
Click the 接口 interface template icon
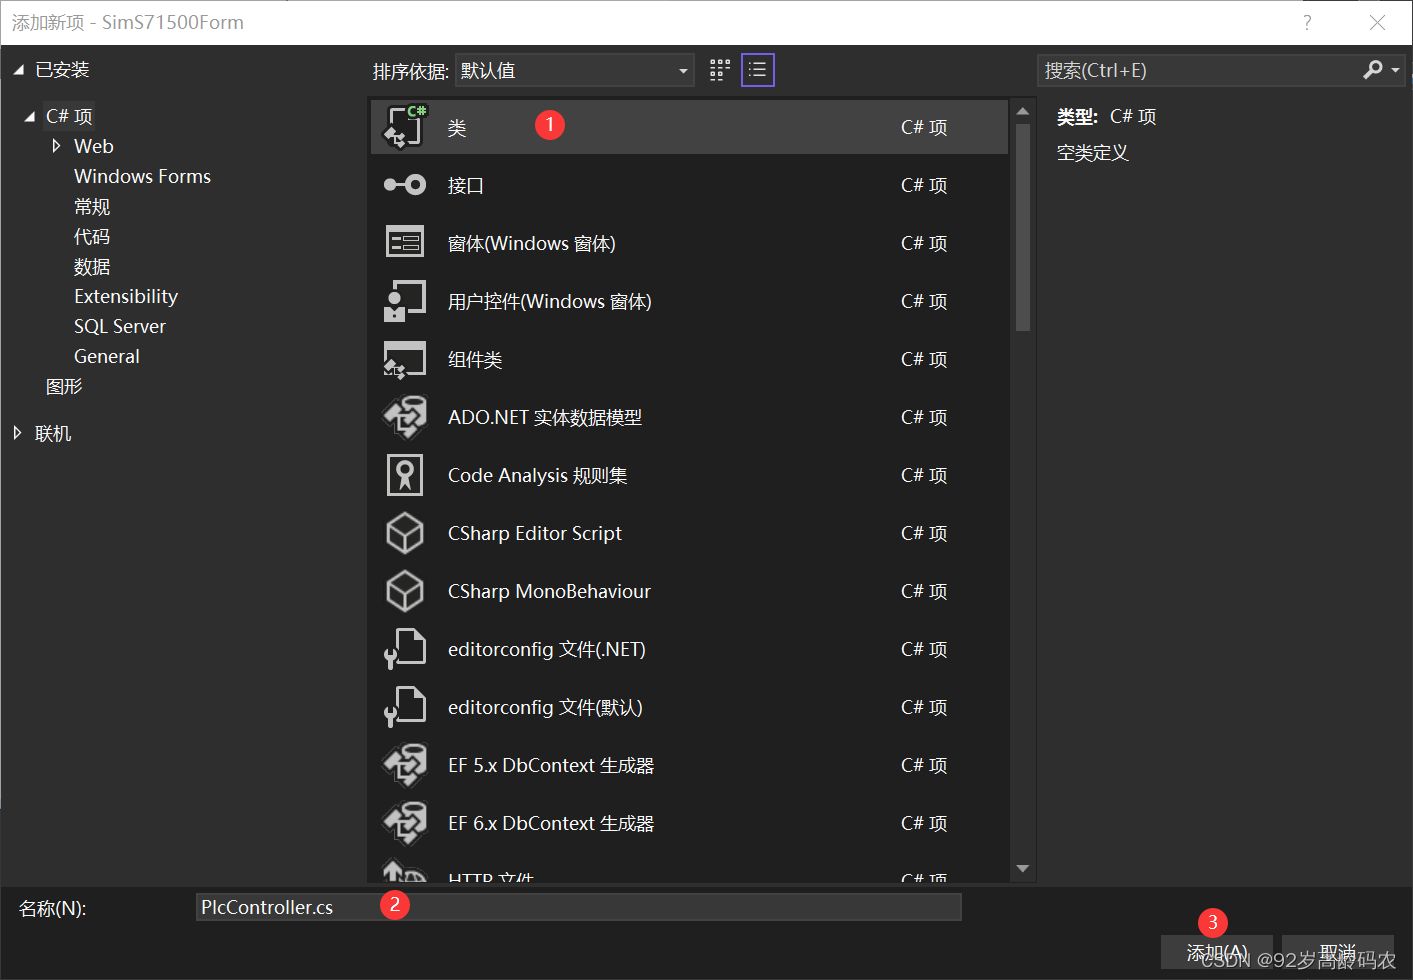(x=405, y=185)
